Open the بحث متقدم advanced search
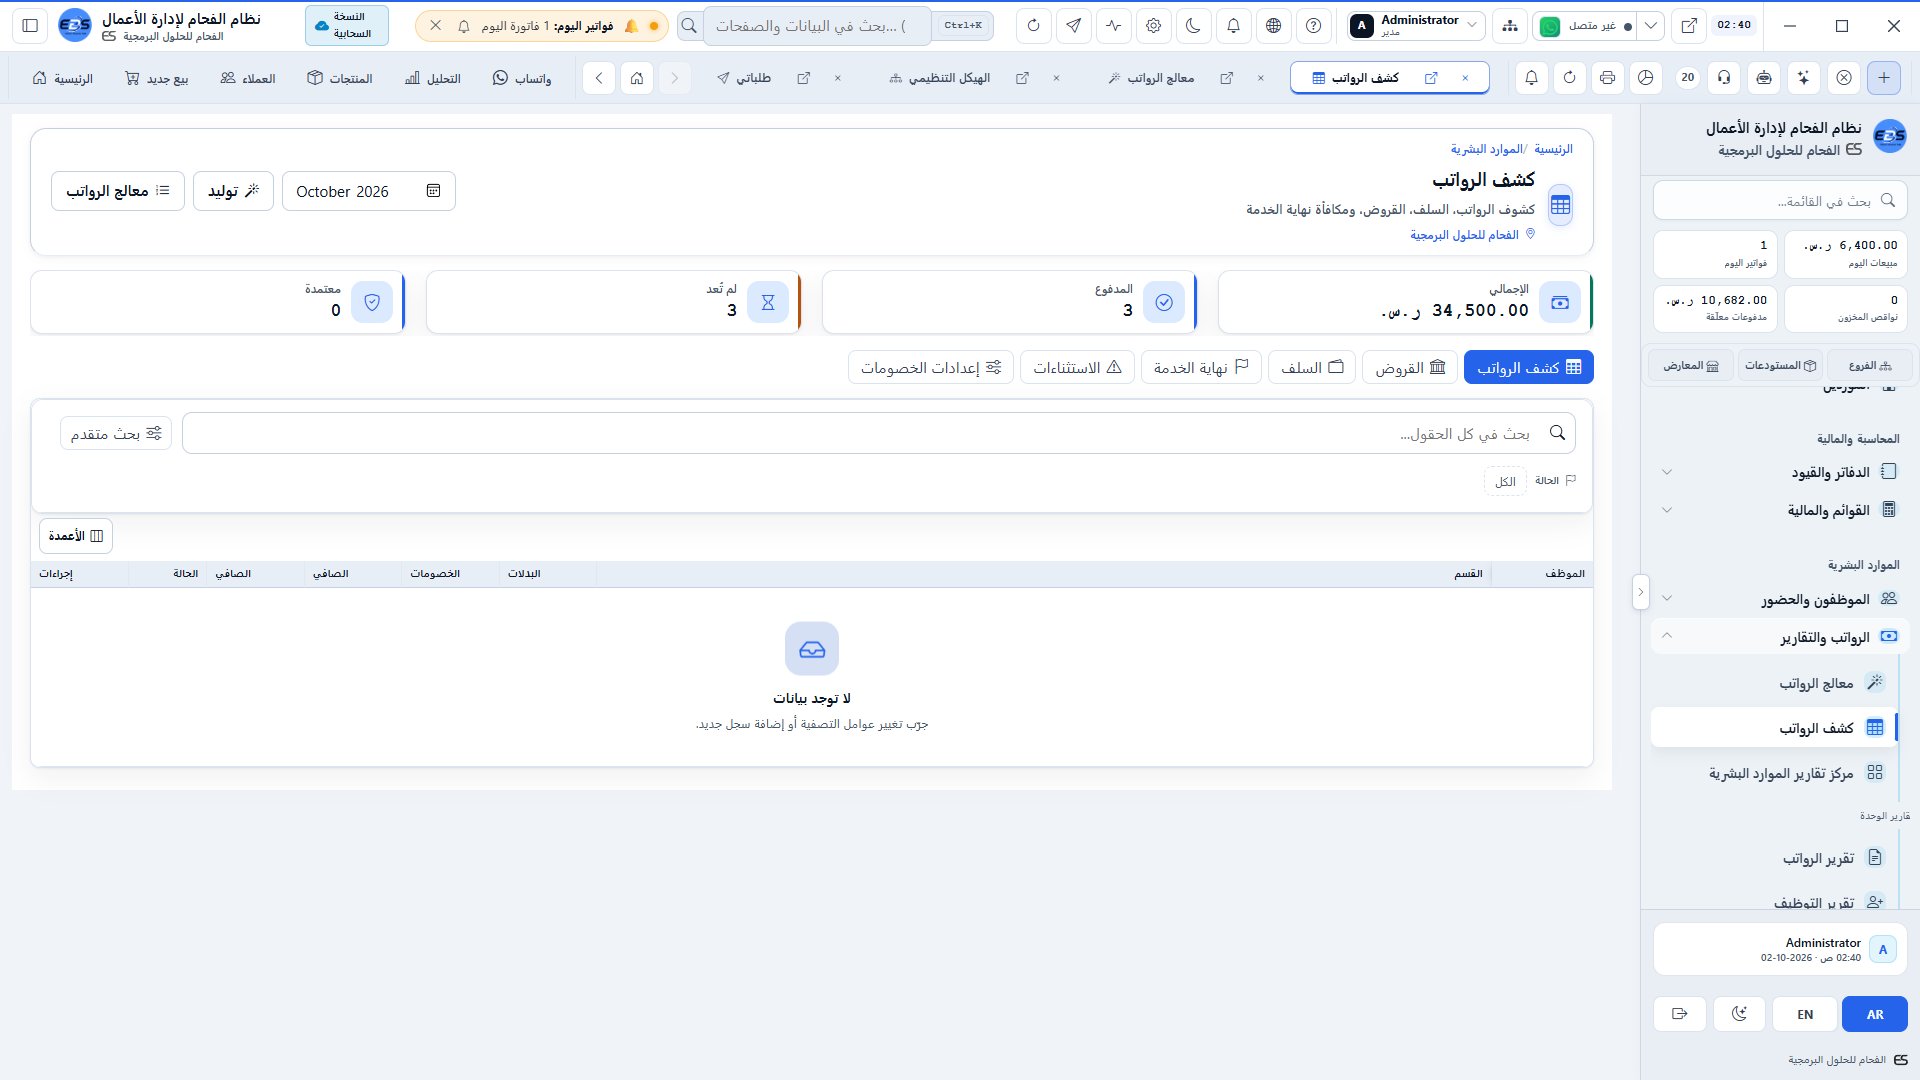 pyautogui.click(x=116, y=433)
